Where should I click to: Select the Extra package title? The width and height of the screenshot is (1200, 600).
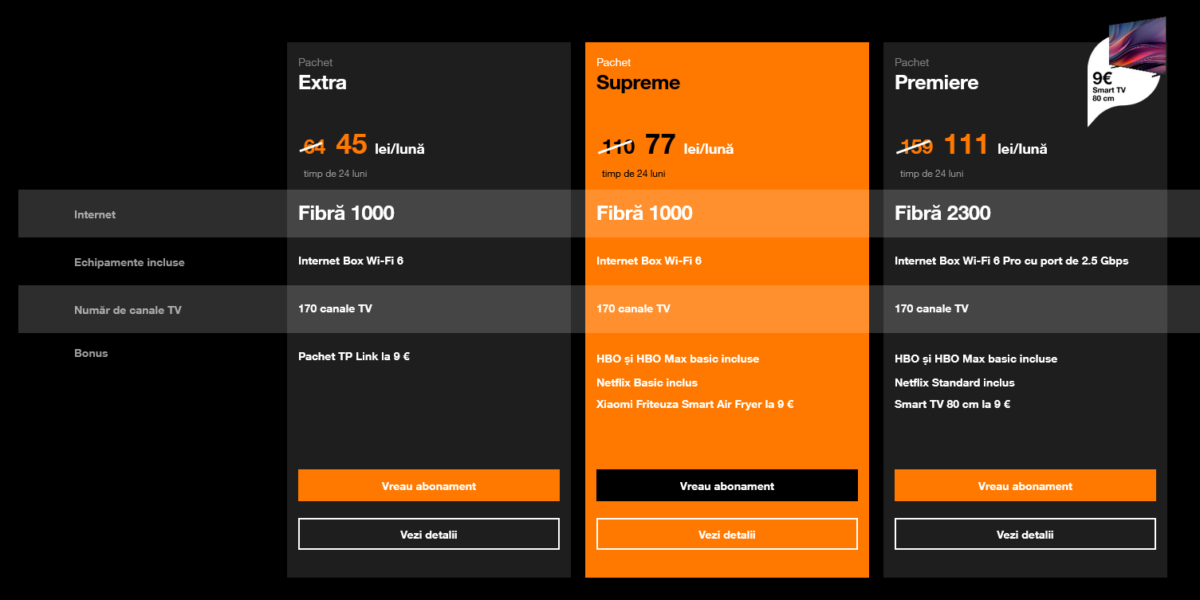point(322,83)
